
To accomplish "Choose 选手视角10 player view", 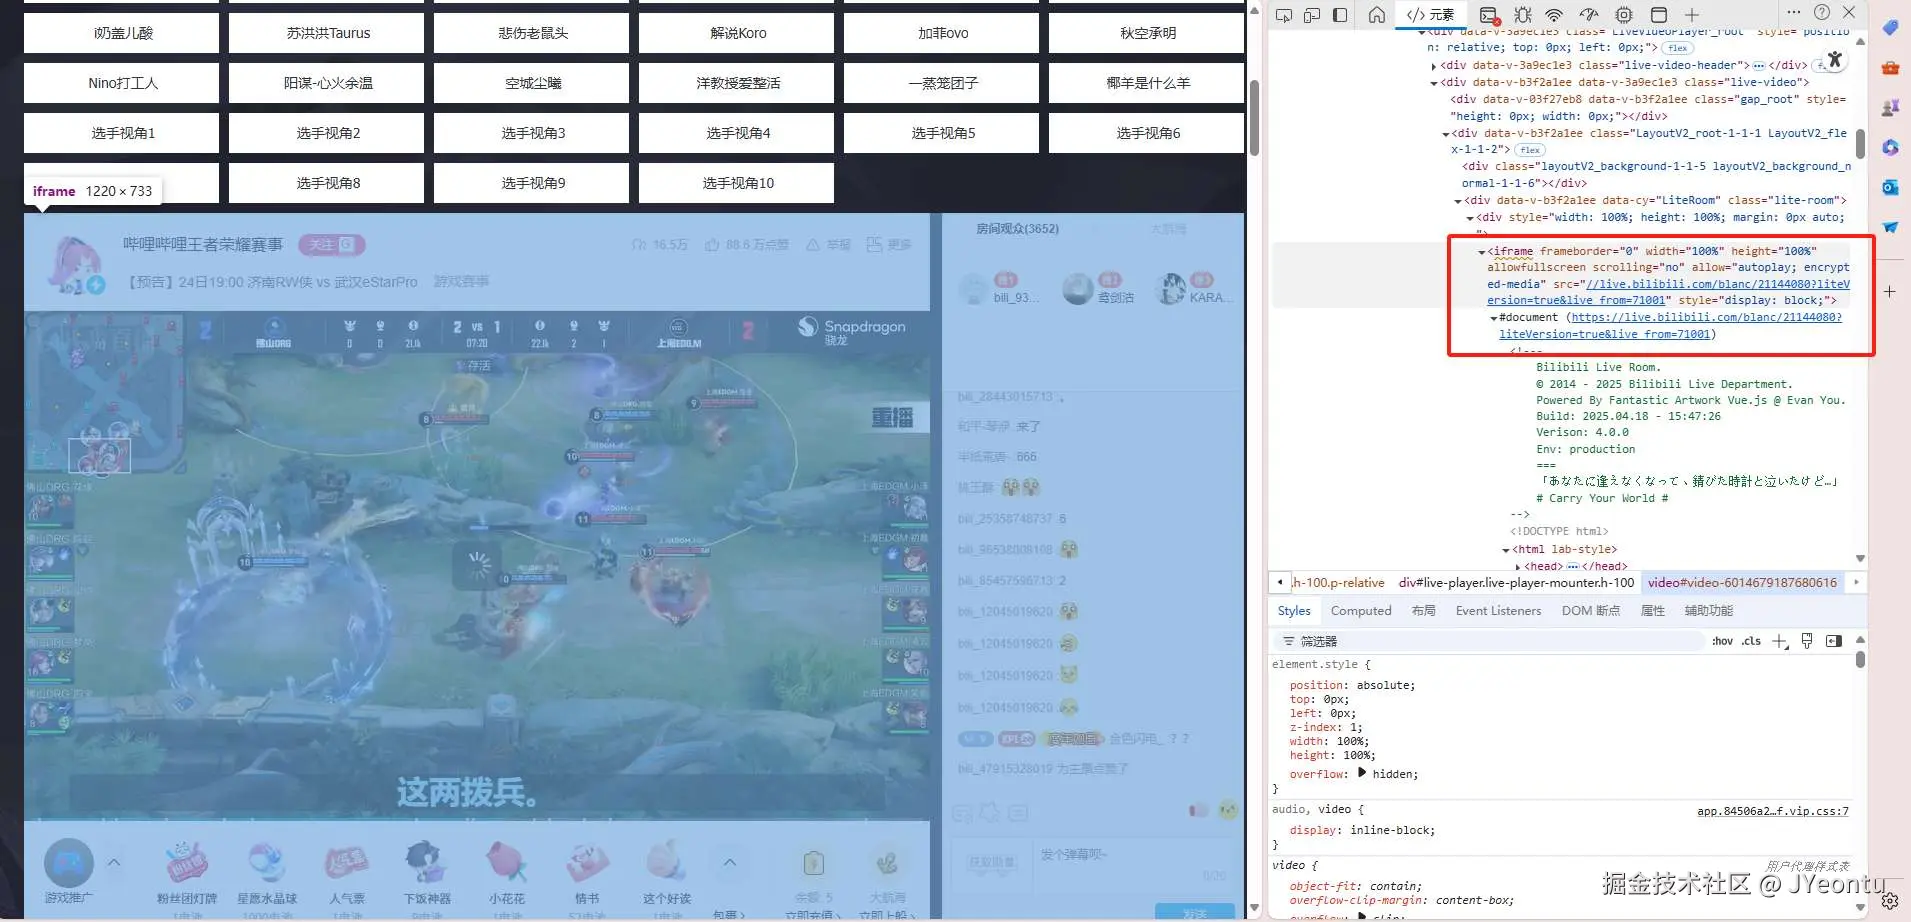I will (x=738, y=183).
